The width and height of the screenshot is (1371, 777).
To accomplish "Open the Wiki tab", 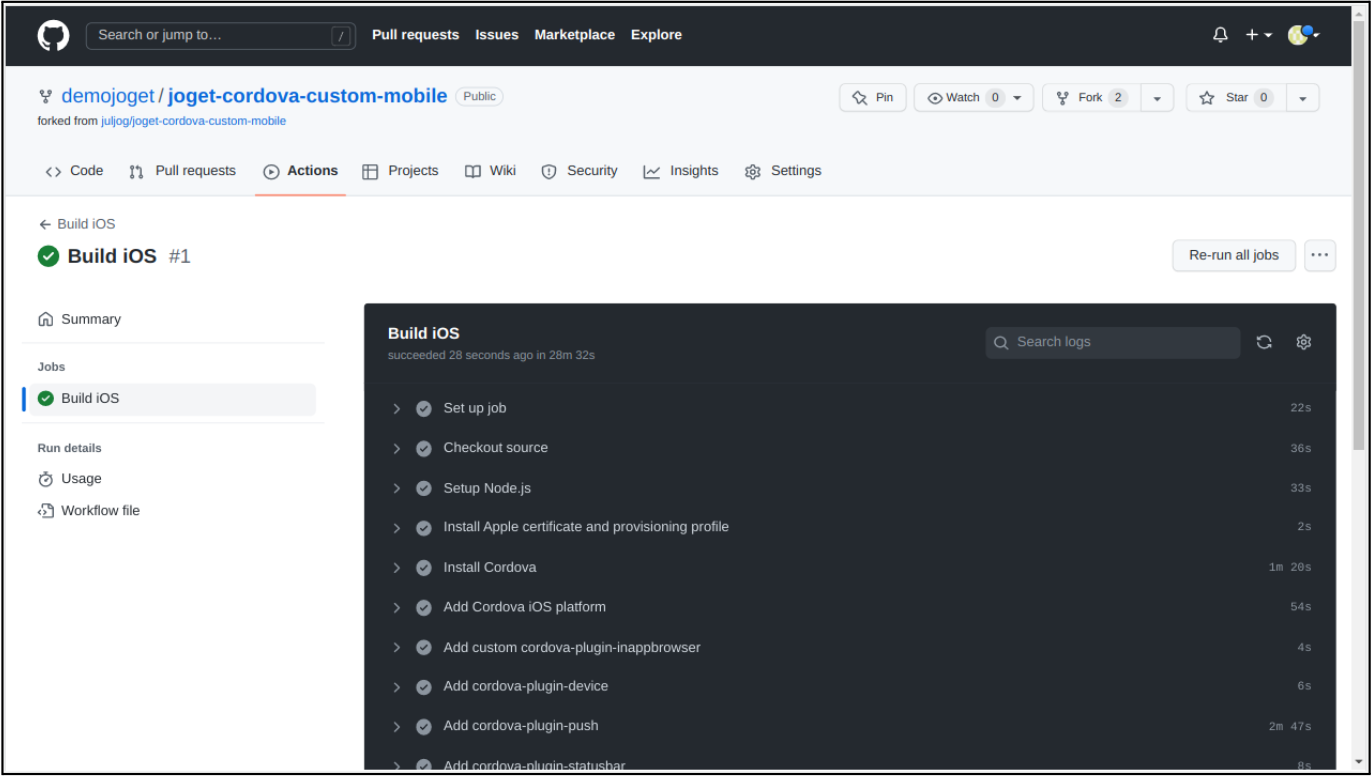I will point(491,171).
